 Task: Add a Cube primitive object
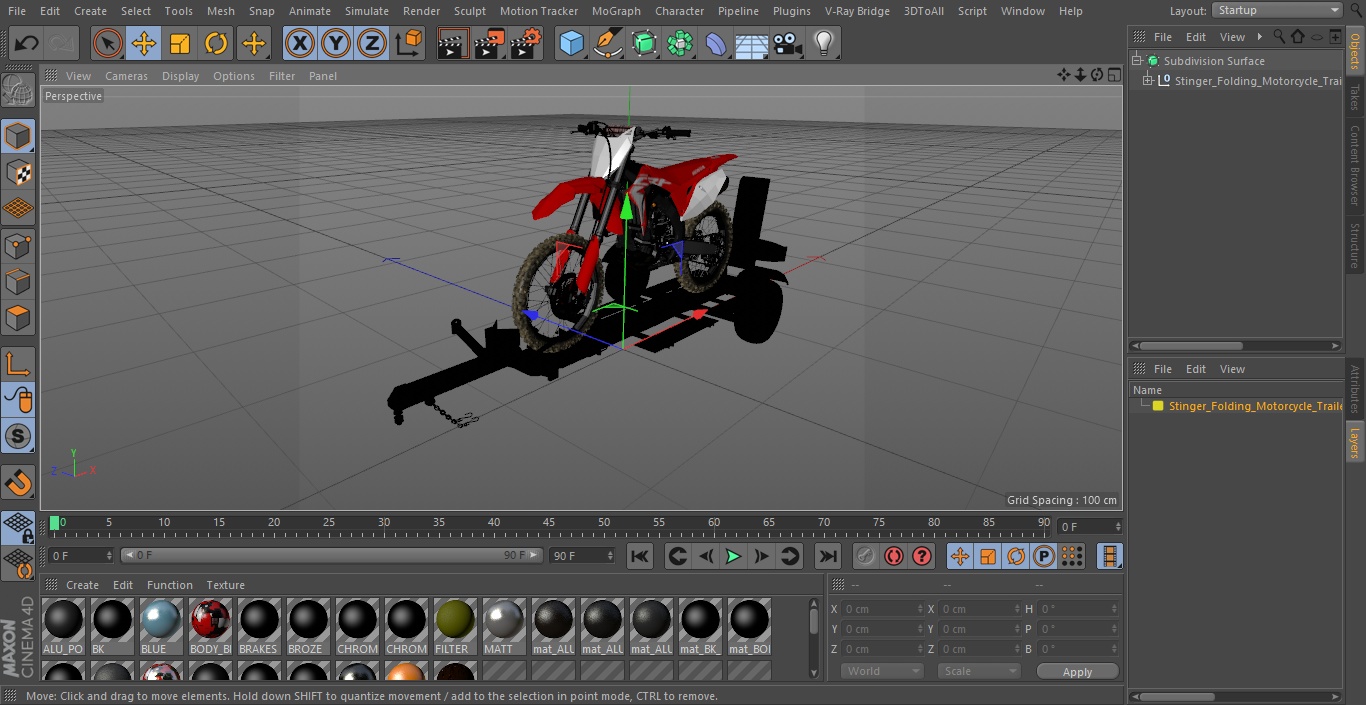tap(571, 43)
